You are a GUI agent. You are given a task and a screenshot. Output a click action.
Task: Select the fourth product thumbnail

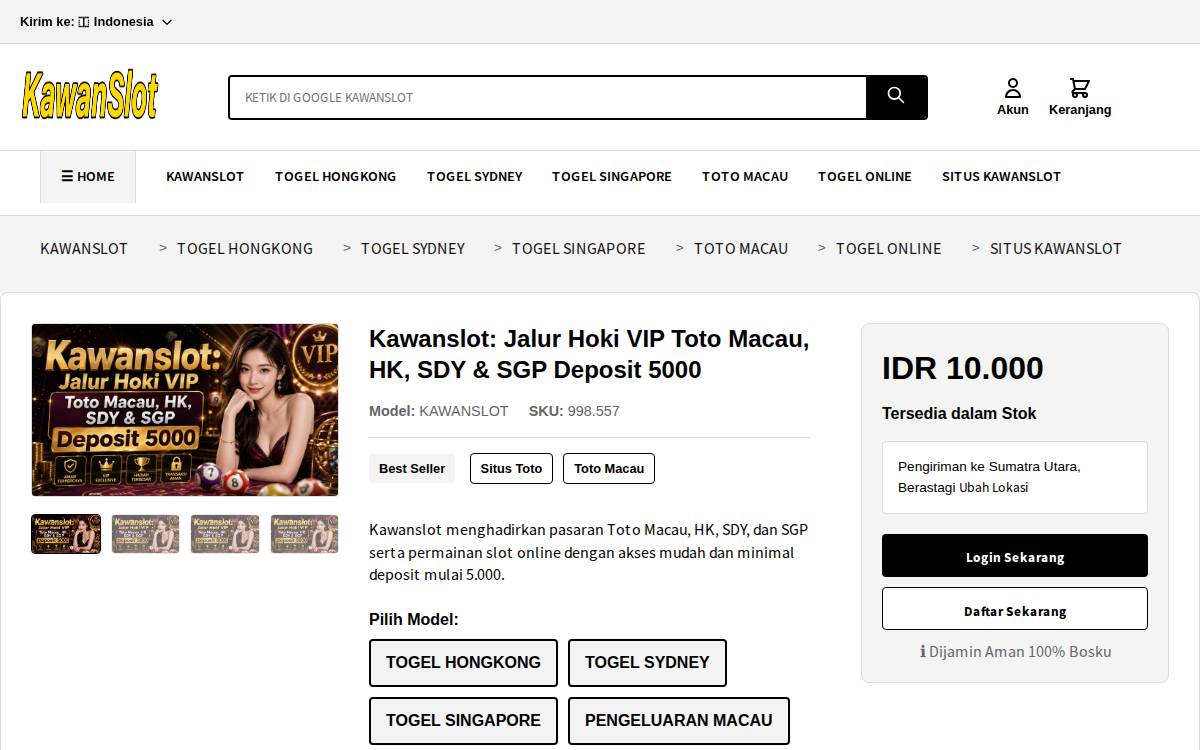point(305,534)
